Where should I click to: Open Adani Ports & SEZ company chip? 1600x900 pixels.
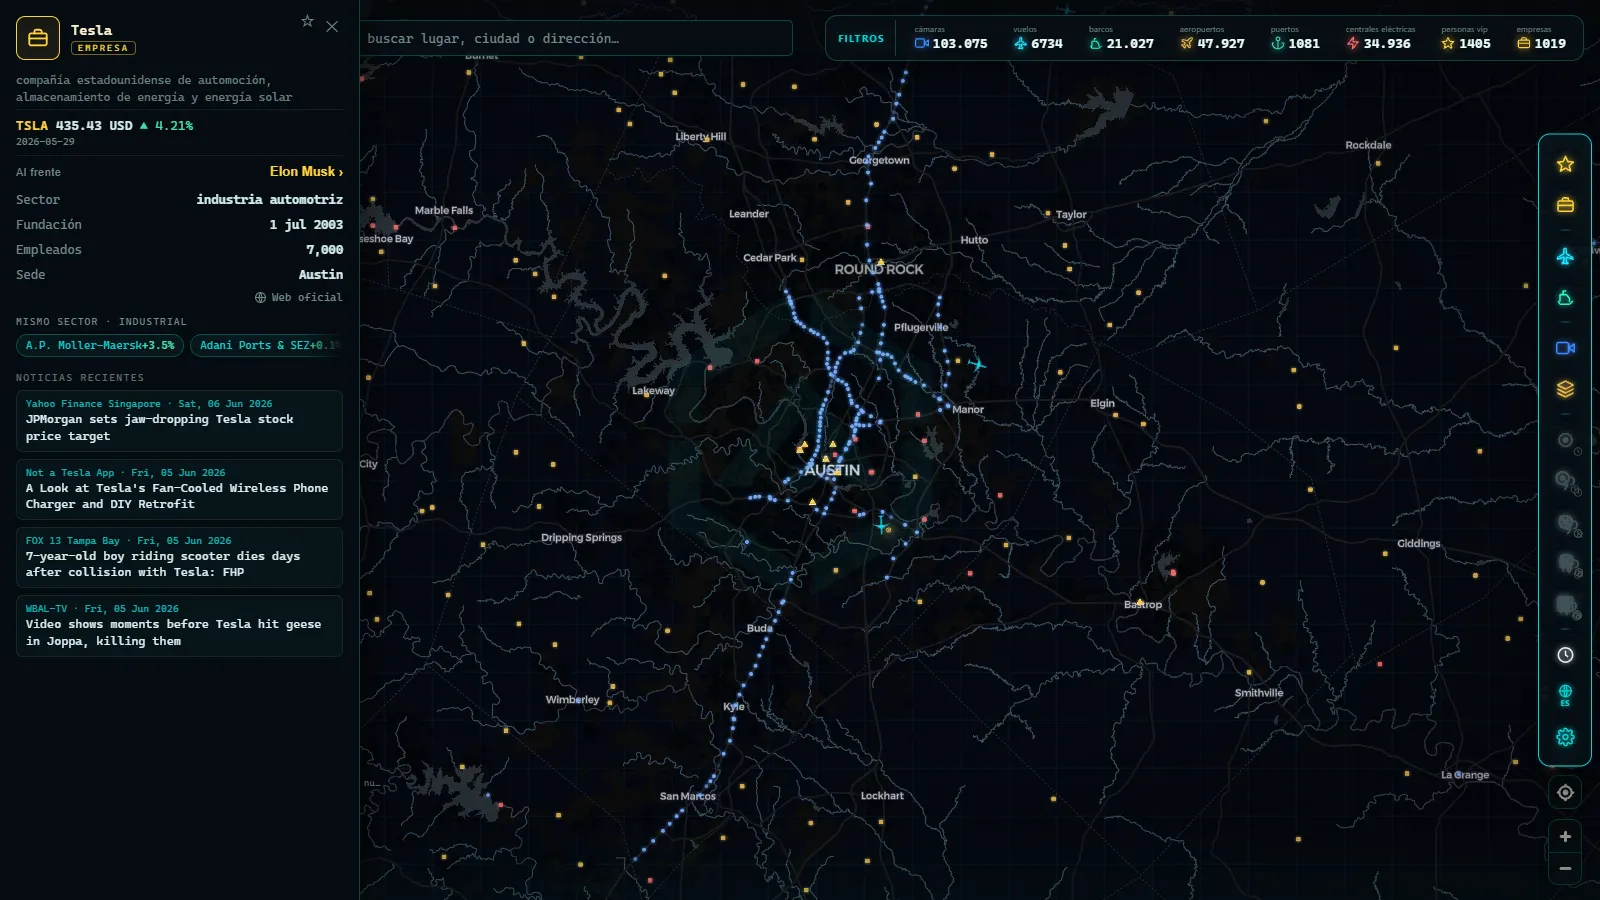(266, 346)
